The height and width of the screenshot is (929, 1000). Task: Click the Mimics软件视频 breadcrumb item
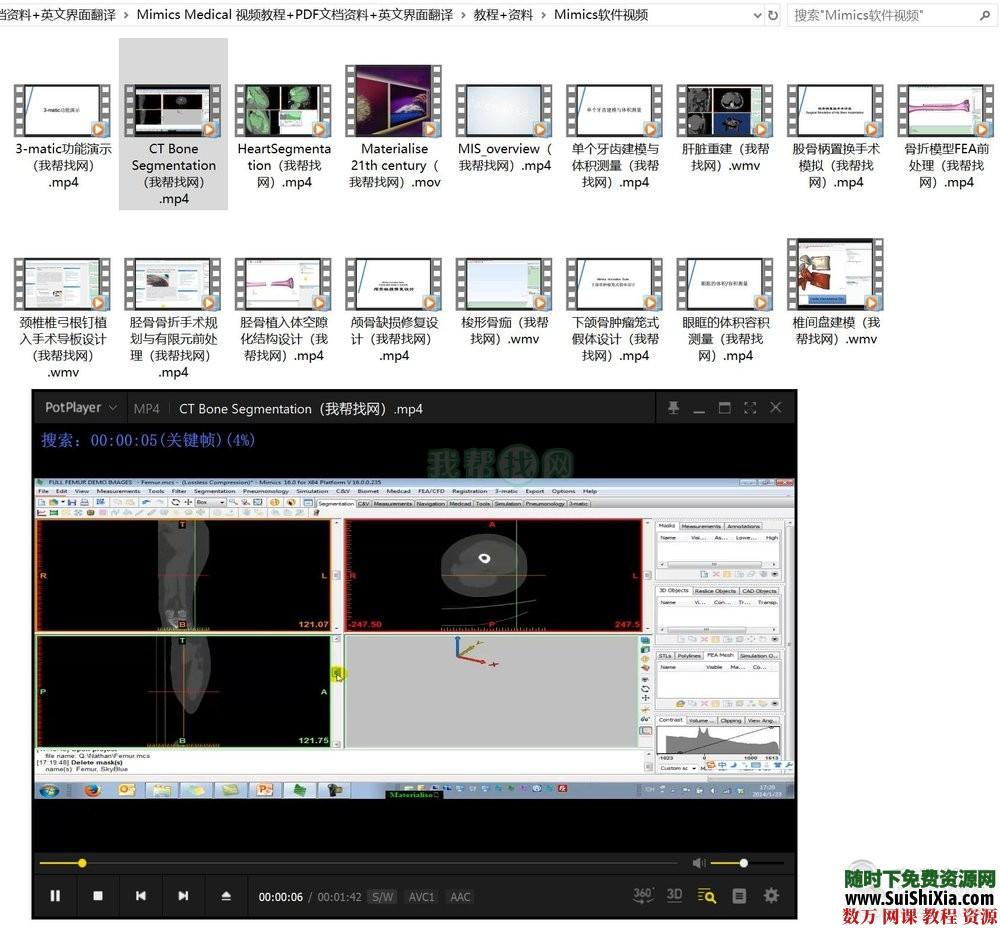pos(600,15)
